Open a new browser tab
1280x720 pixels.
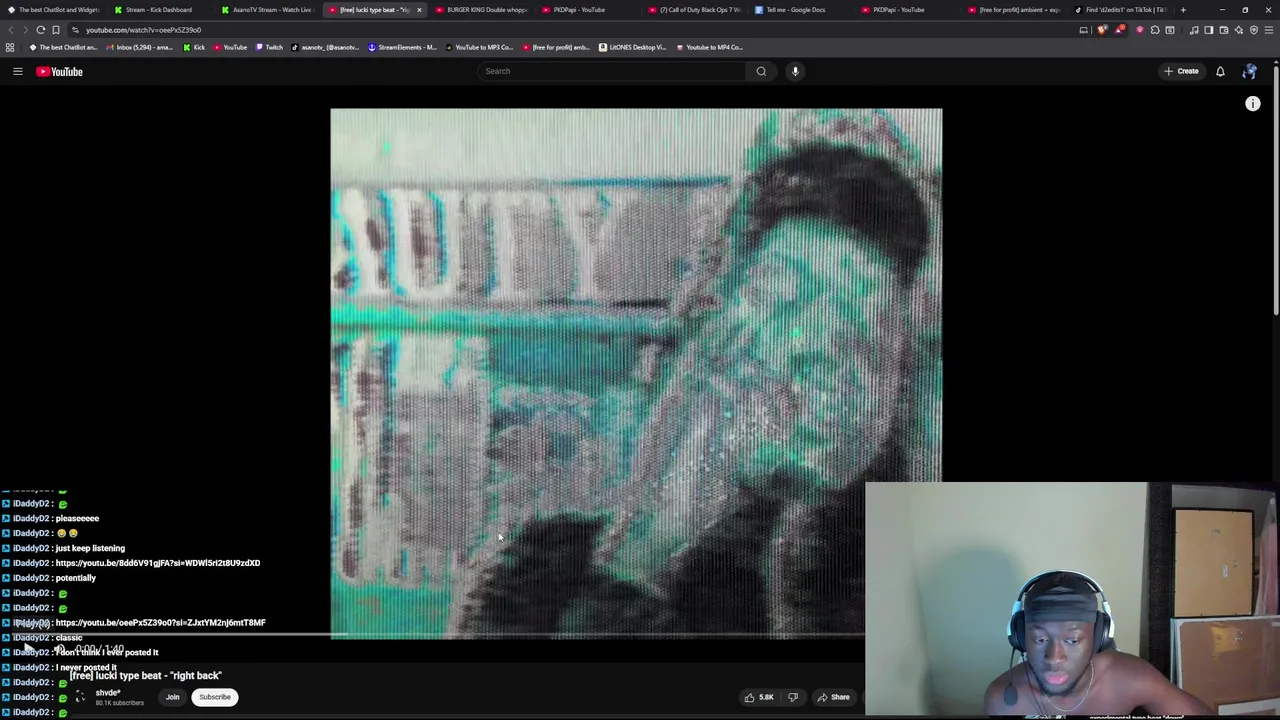pyautogui.click(x=1183, y=10)
